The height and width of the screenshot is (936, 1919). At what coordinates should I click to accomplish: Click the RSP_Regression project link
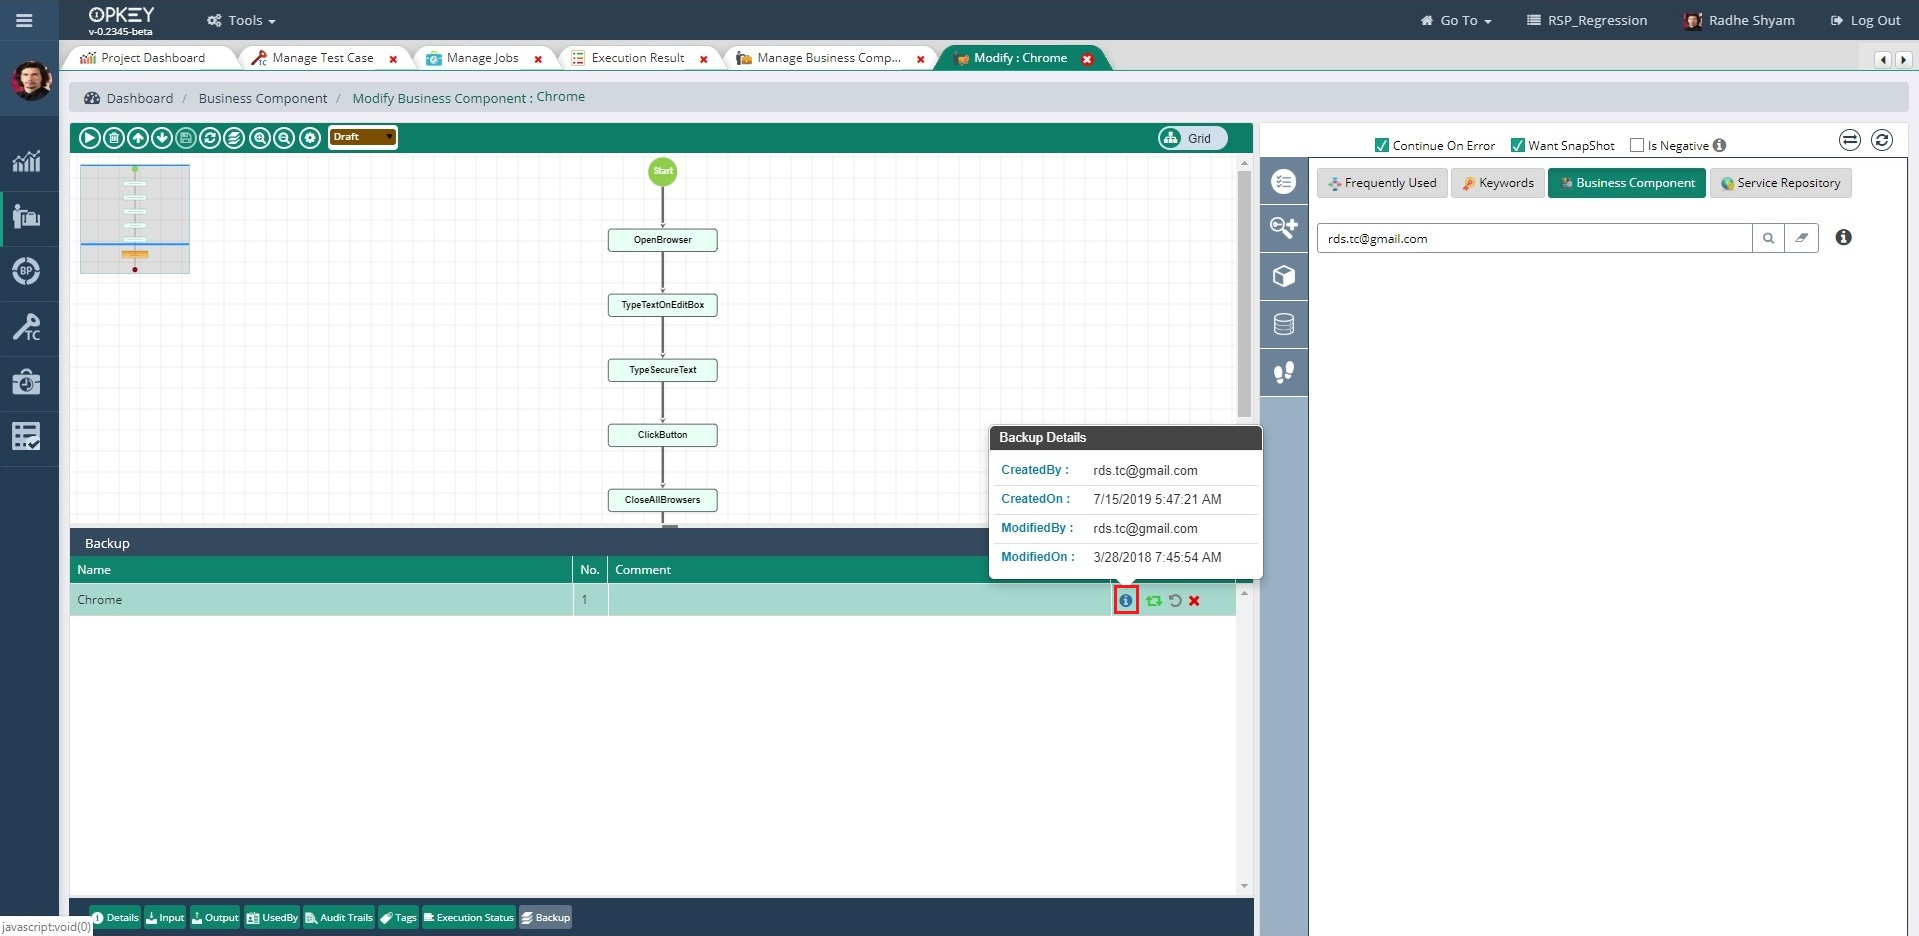(1587, 20)
